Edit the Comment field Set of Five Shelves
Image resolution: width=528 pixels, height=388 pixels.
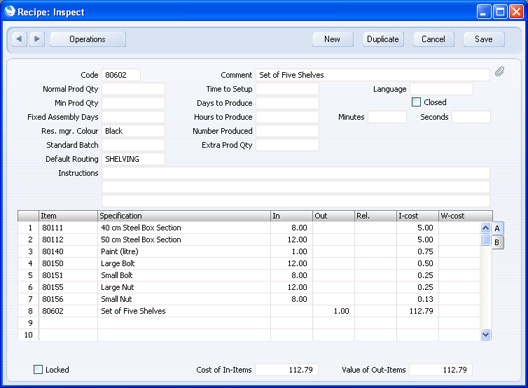pos(373,75)
